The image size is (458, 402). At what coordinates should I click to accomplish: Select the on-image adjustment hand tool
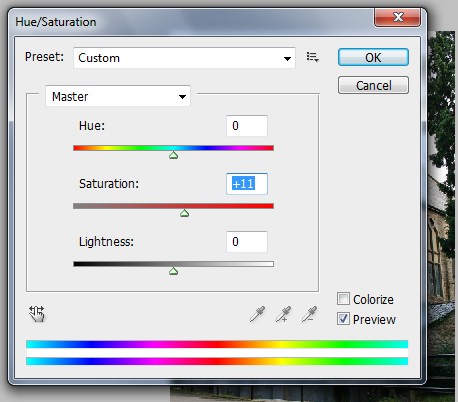click(x=37, y=314)
